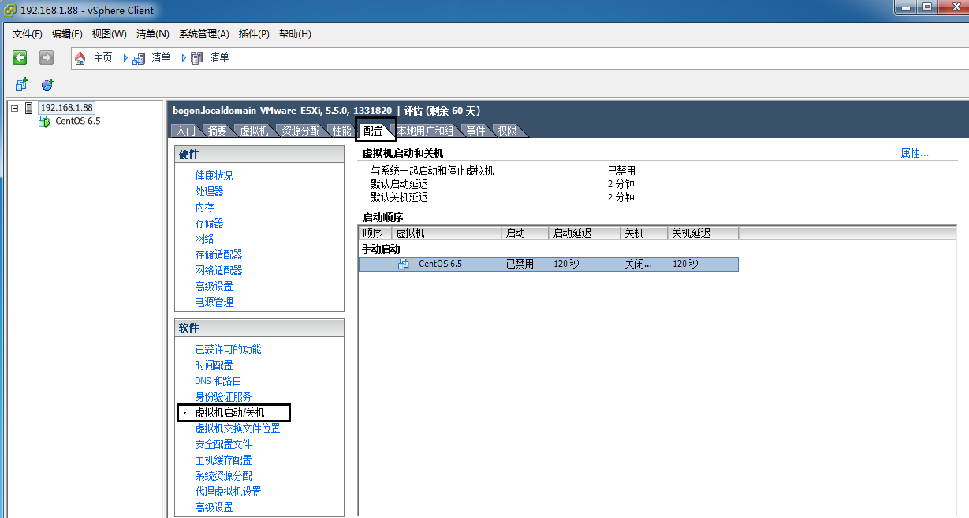The width and height of the screenshot is (969, 518).
Task: Click the second 清单 server icon in breadcrumb
Action: [197, 59]
